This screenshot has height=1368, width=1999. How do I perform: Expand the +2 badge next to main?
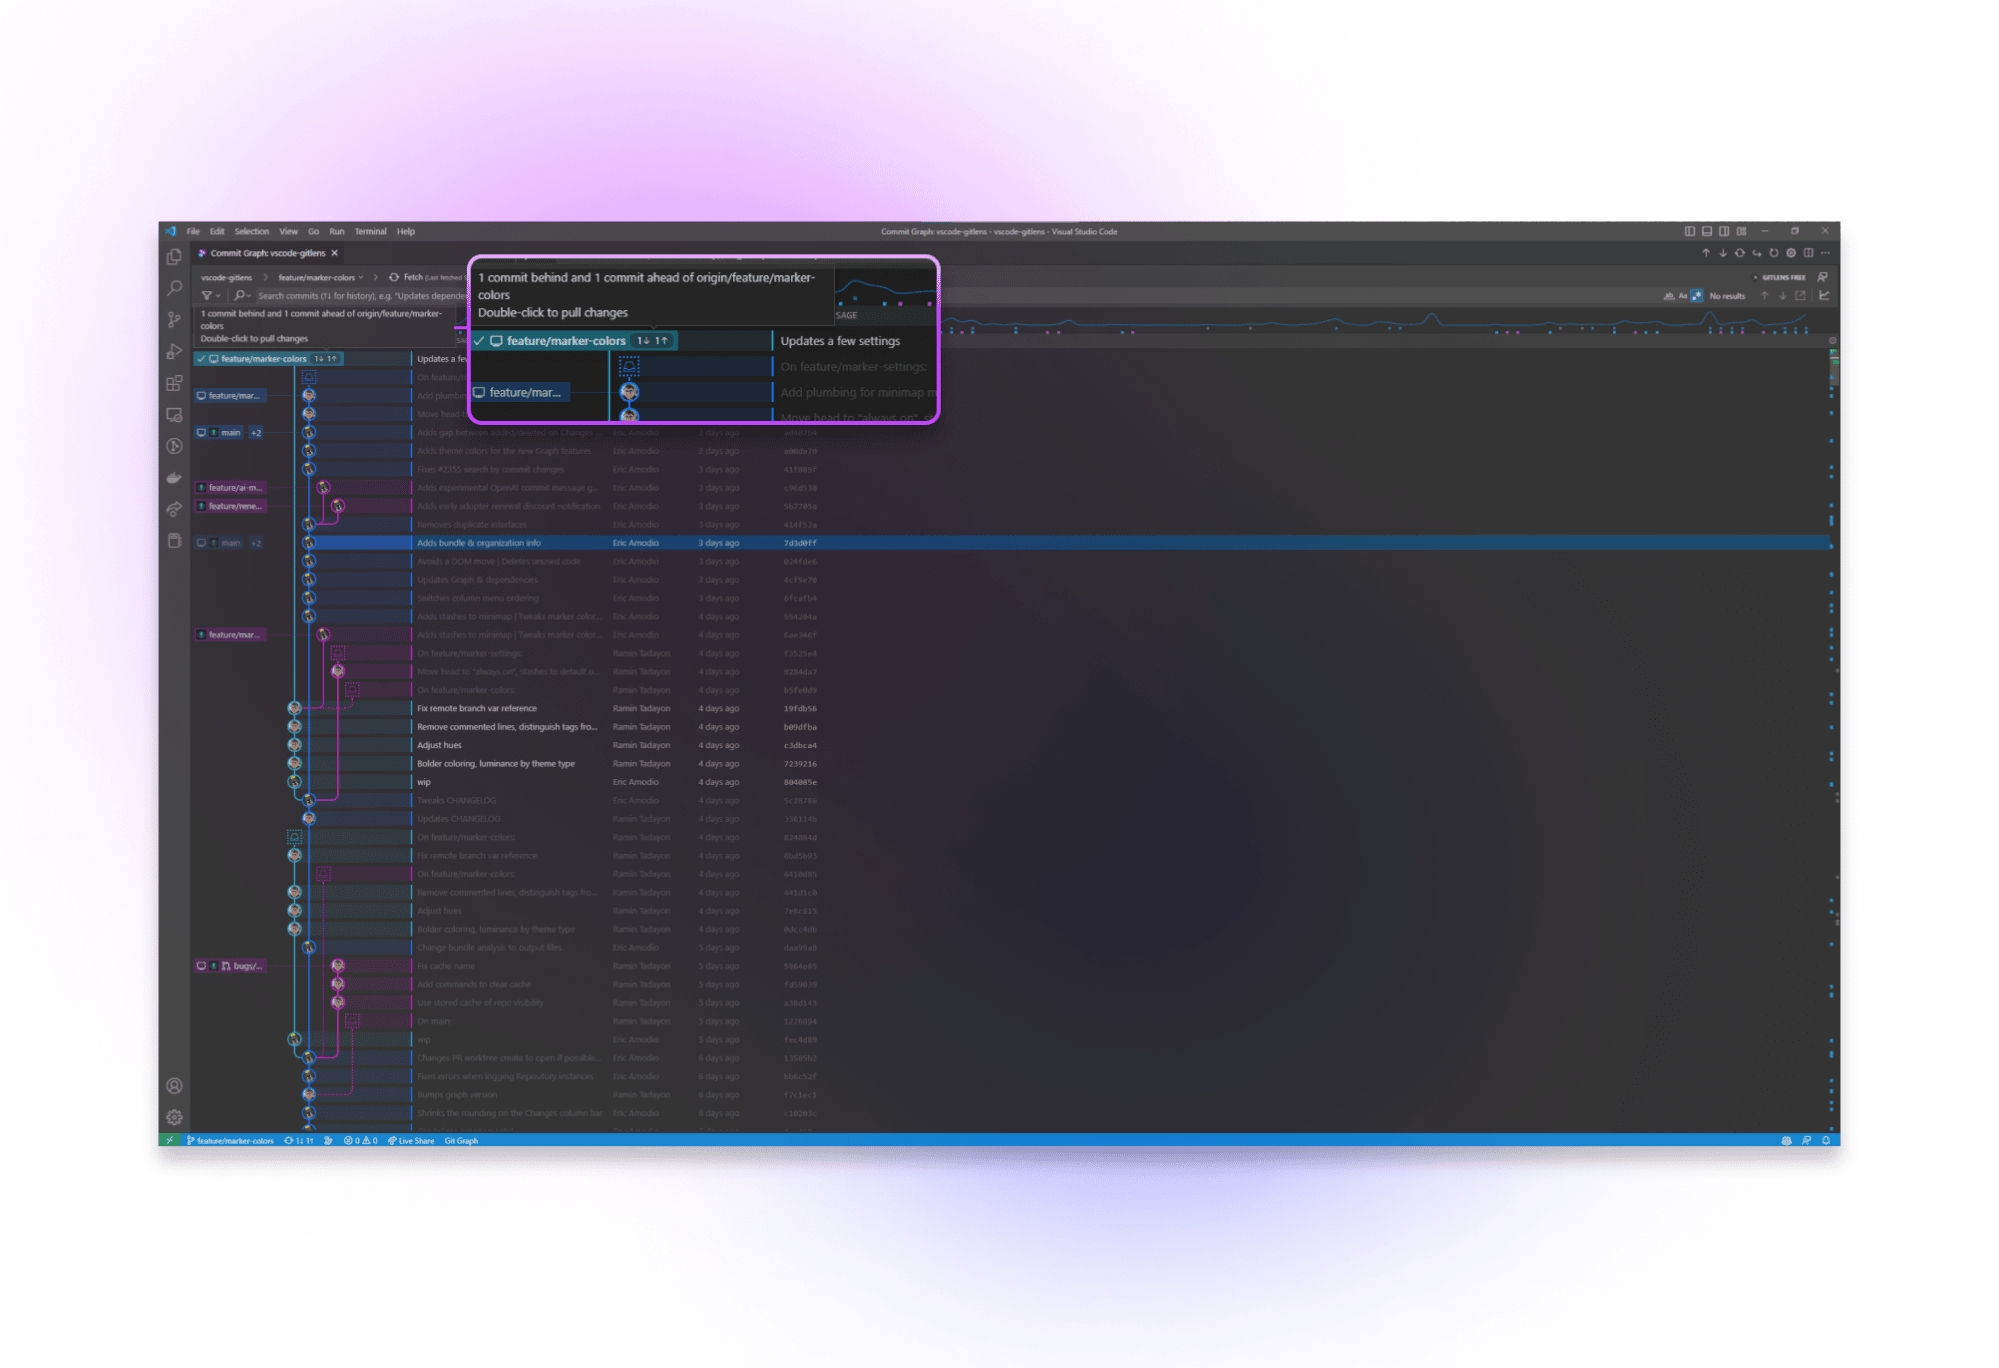[256, 433]
